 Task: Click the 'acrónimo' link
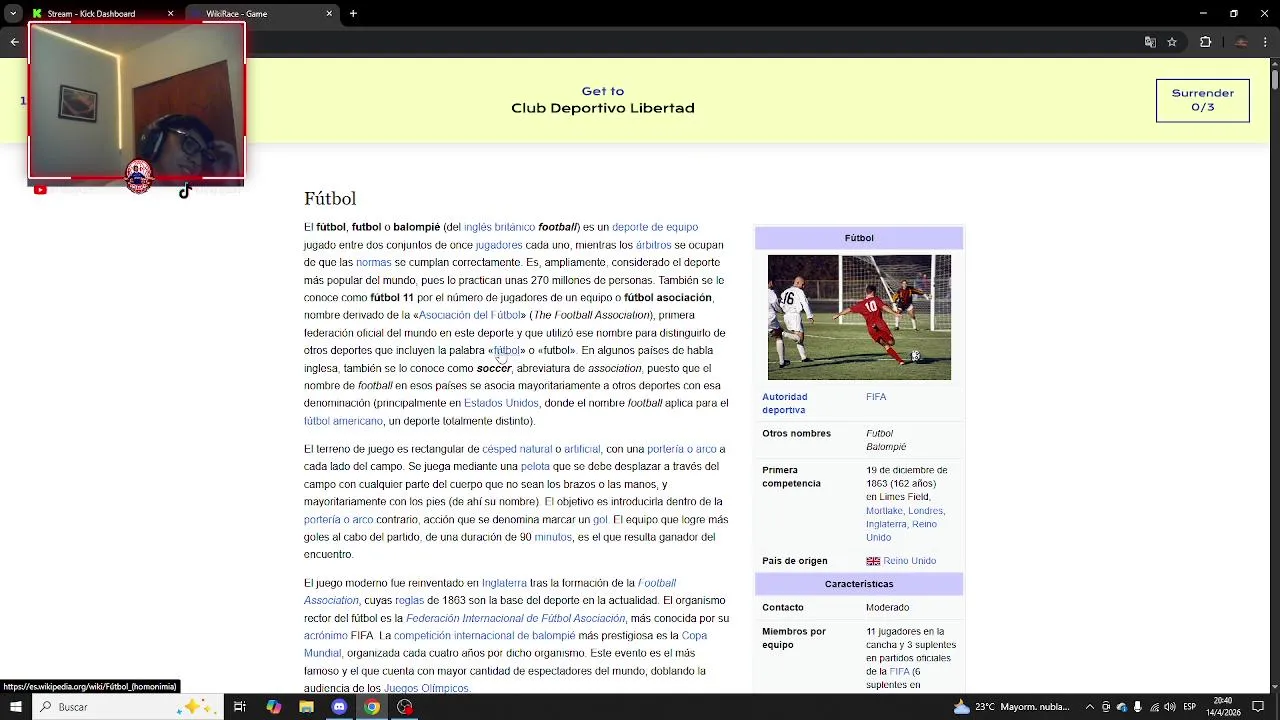click(326, 636)
